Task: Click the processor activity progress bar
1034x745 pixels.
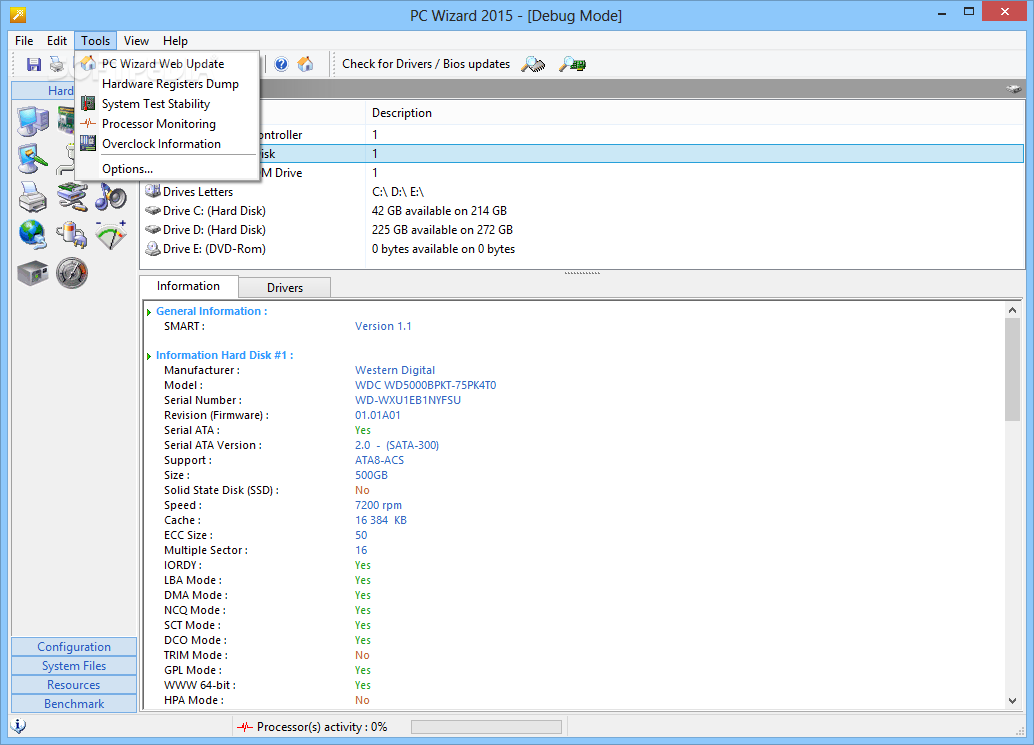Action: [x=487, y=727]
